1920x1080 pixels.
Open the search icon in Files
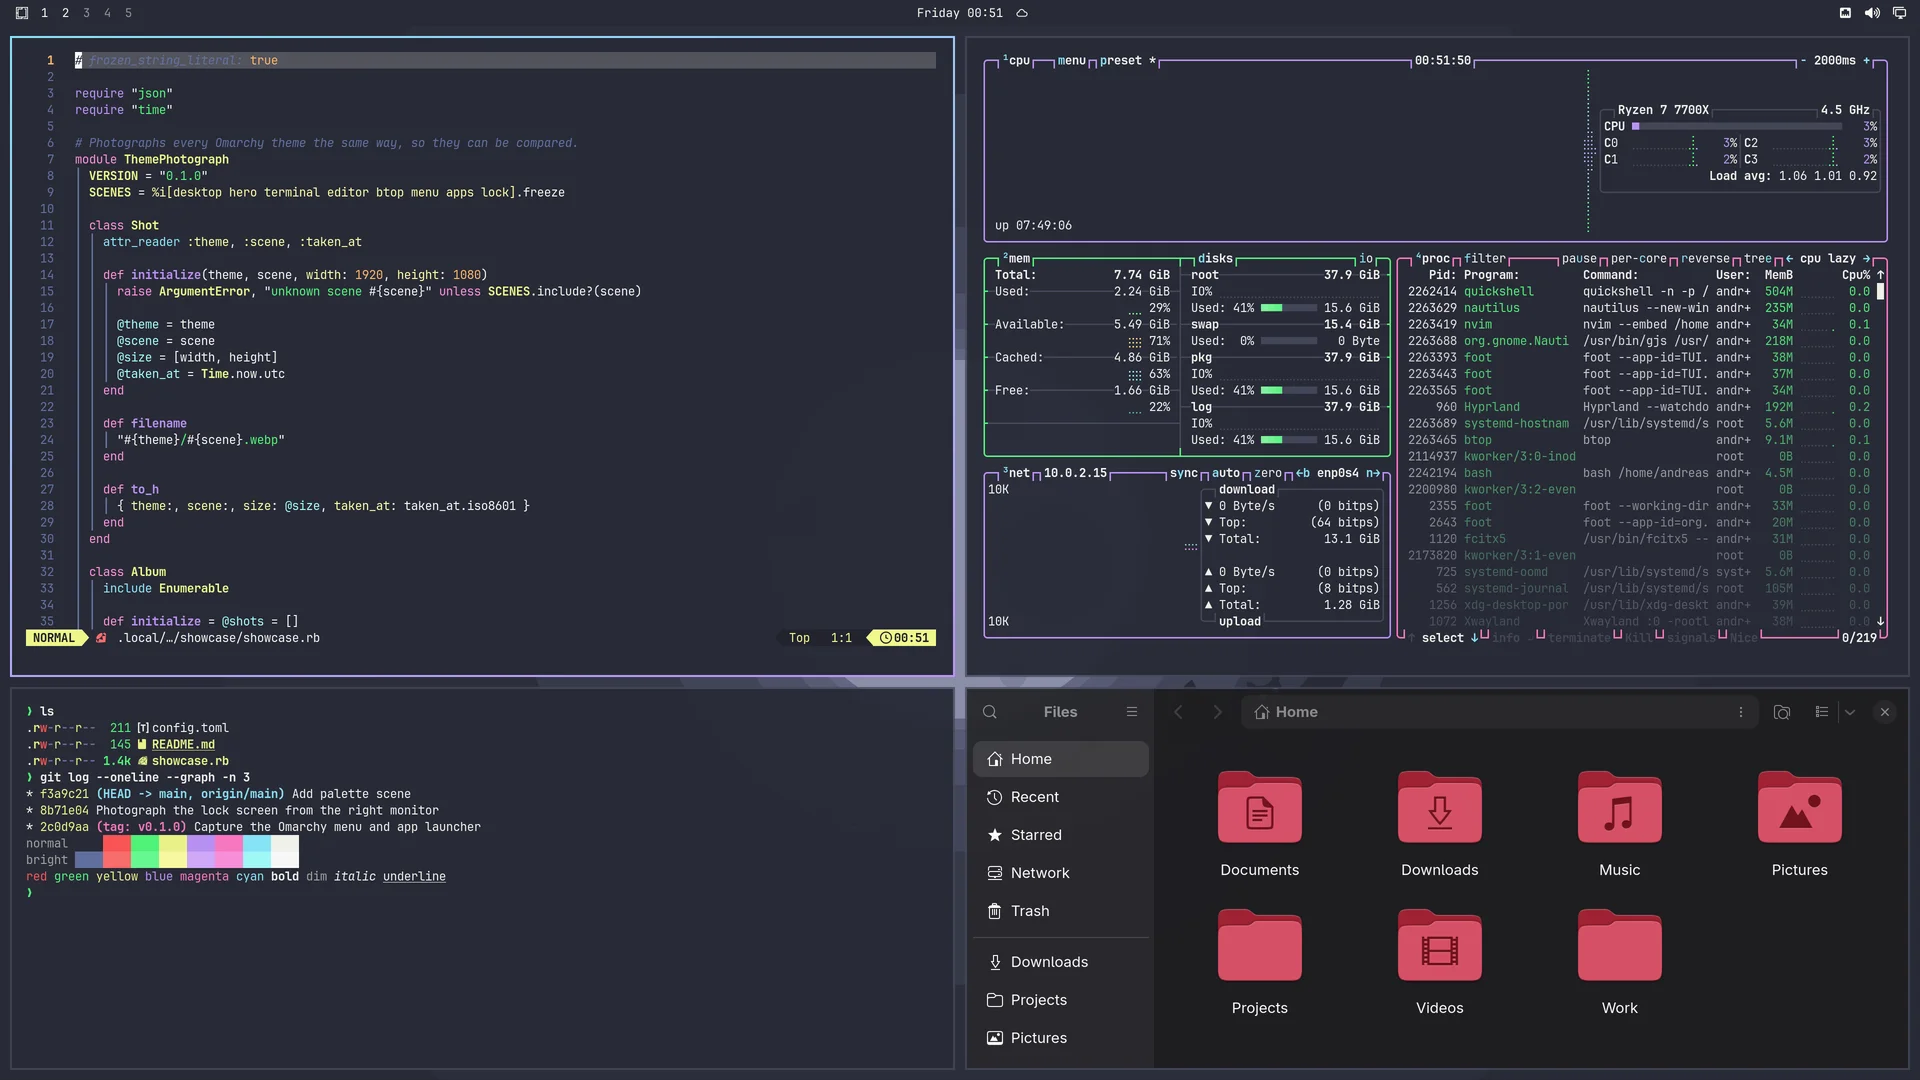tap(990, 712)
